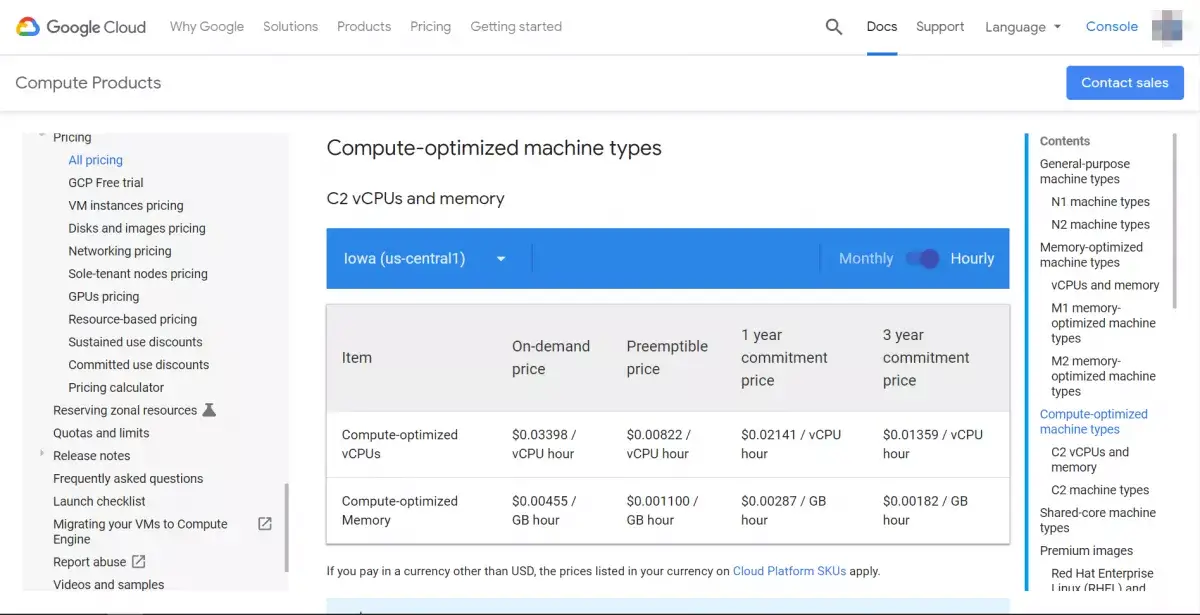Click the user avatar in header
This screenshot has height=615, width=1200.
[x=1167, y=27]
